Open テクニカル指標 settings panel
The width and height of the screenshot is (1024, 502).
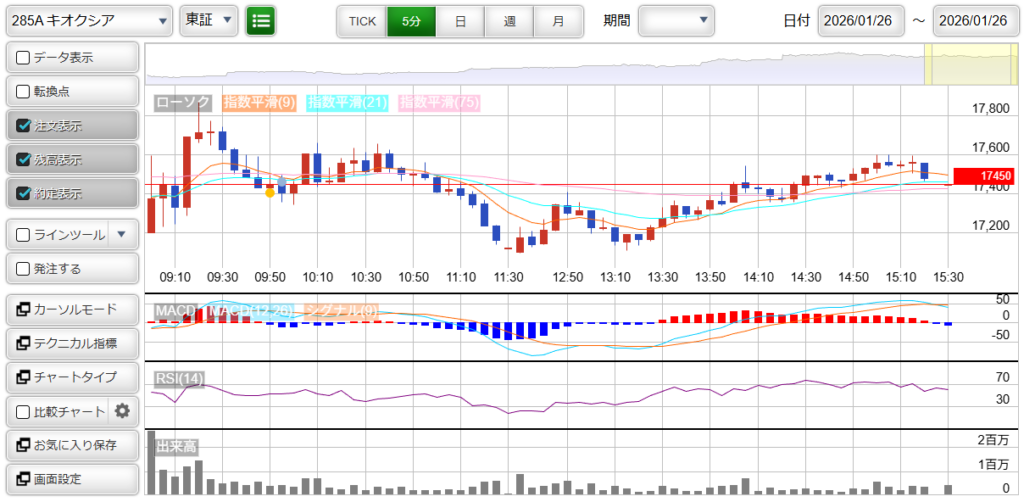coord(71,343)
